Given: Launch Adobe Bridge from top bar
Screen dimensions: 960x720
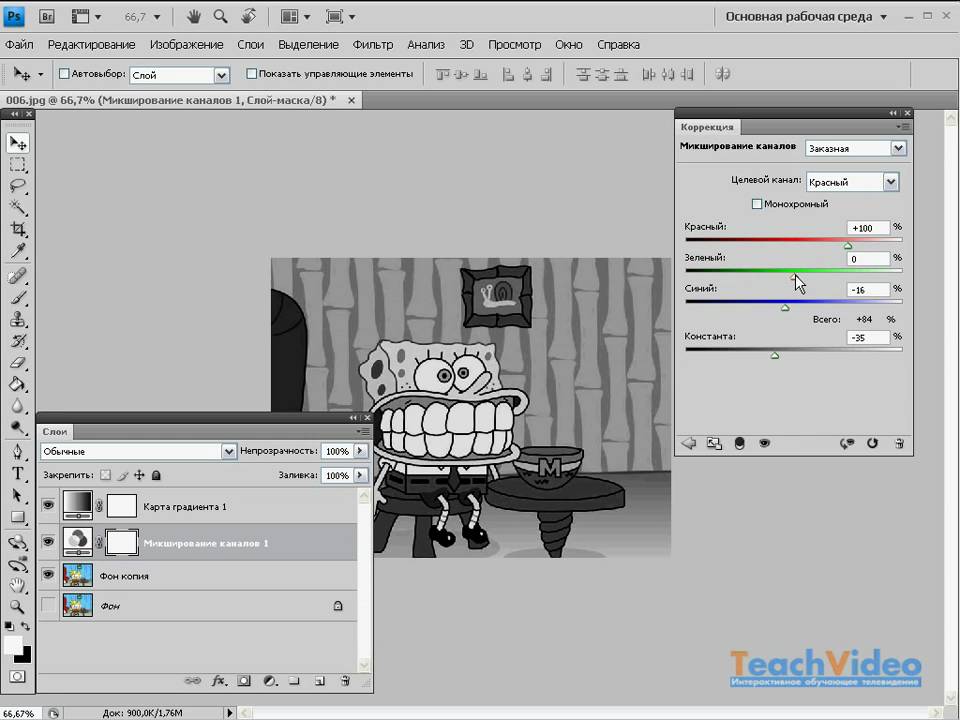Looking at the screenshot, I should click(47, 17).
